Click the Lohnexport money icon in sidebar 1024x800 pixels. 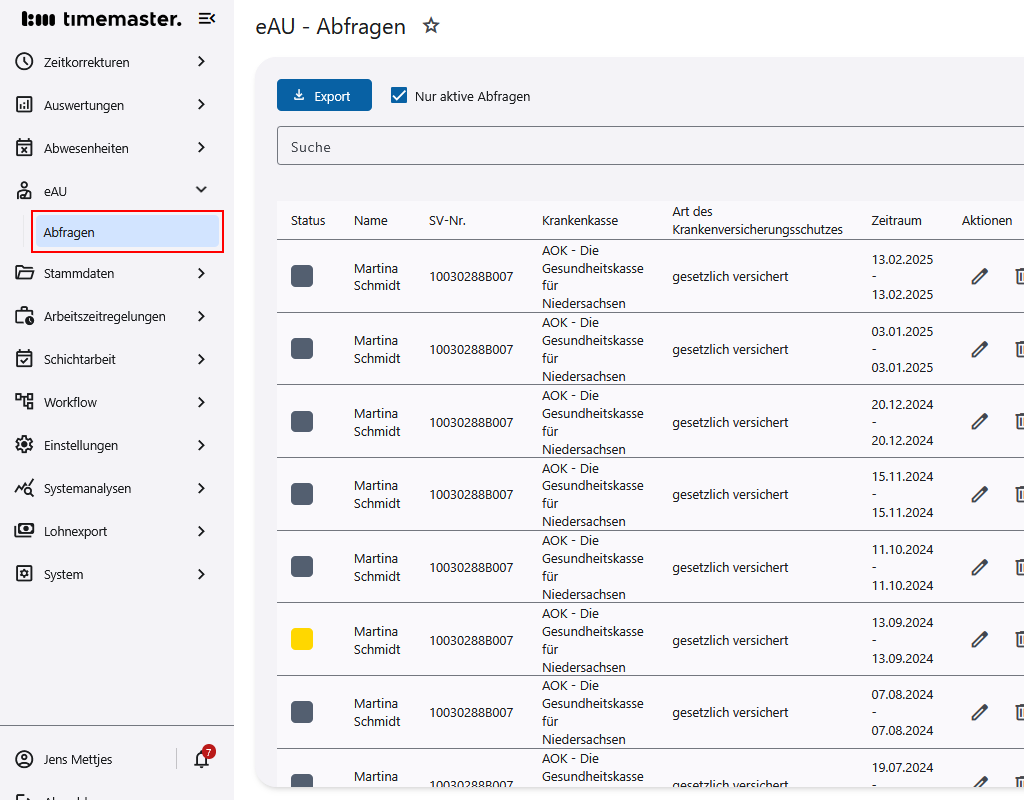(x=25, y=531)
